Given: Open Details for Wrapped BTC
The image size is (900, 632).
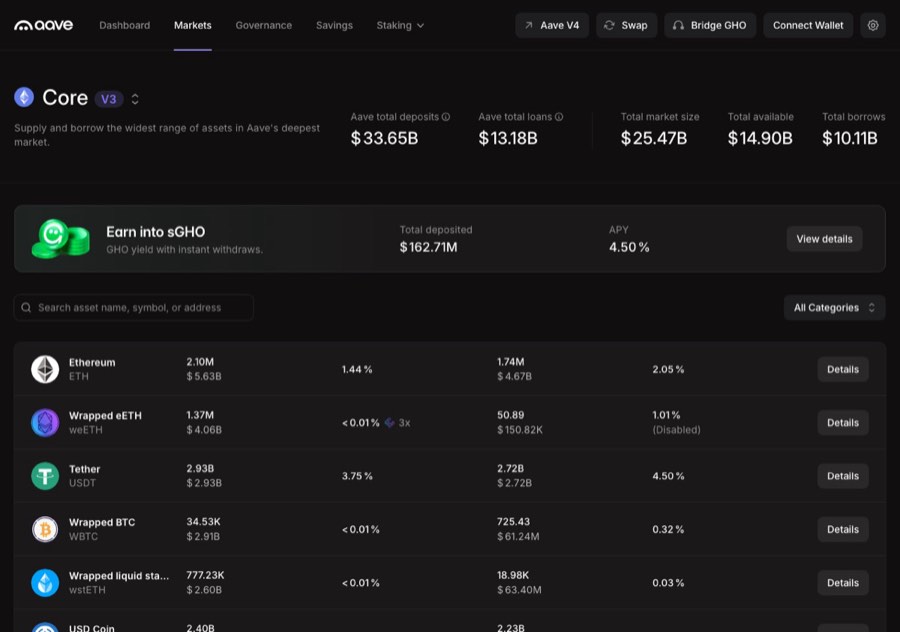Looking at the screenshot, I should click(x=843, y=529).
